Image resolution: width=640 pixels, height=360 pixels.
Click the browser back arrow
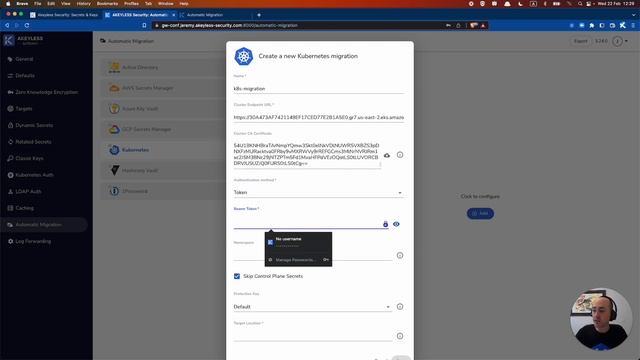pos(7,25)
